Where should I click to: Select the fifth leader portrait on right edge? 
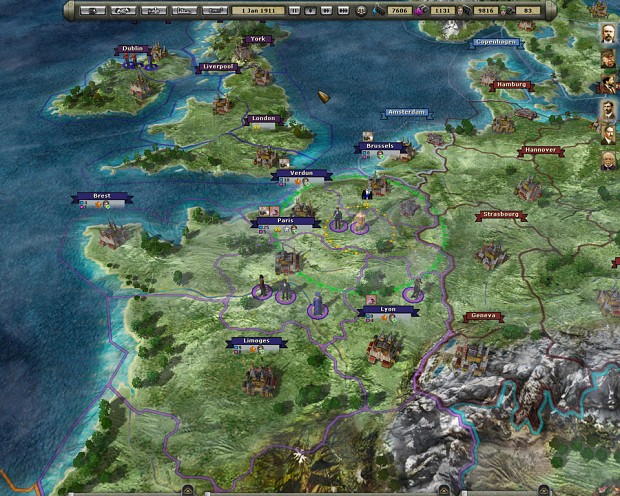coord(609,135)
